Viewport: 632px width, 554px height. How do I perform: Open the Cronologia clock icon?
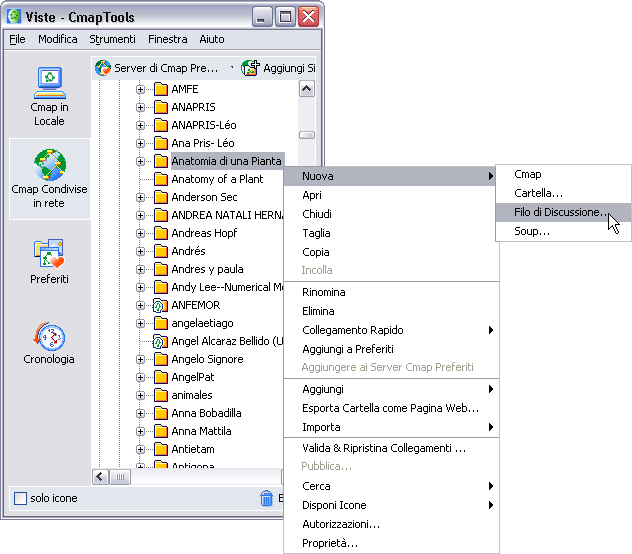(x=49, y=336)
